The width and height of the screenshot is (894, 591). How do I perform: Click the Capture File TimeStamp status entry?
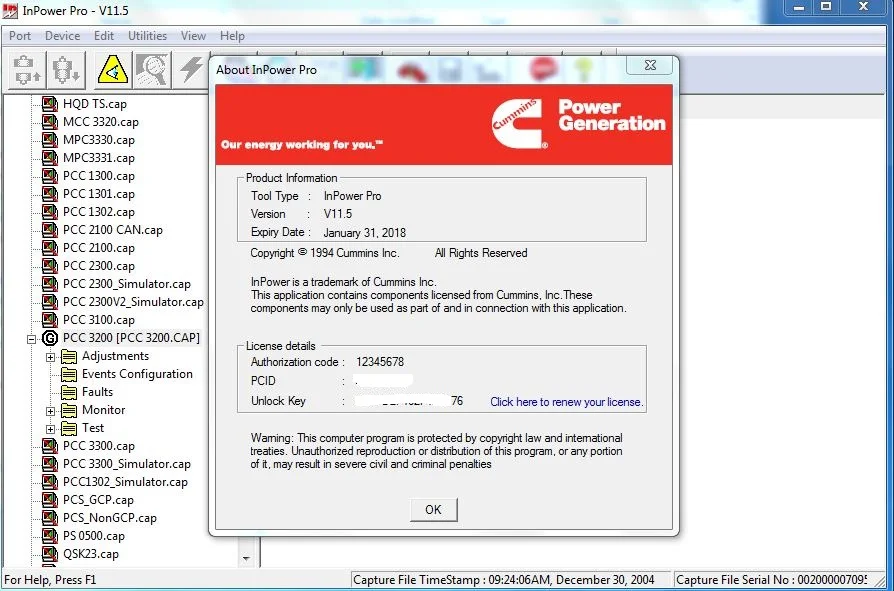click(x=510, y=580)
